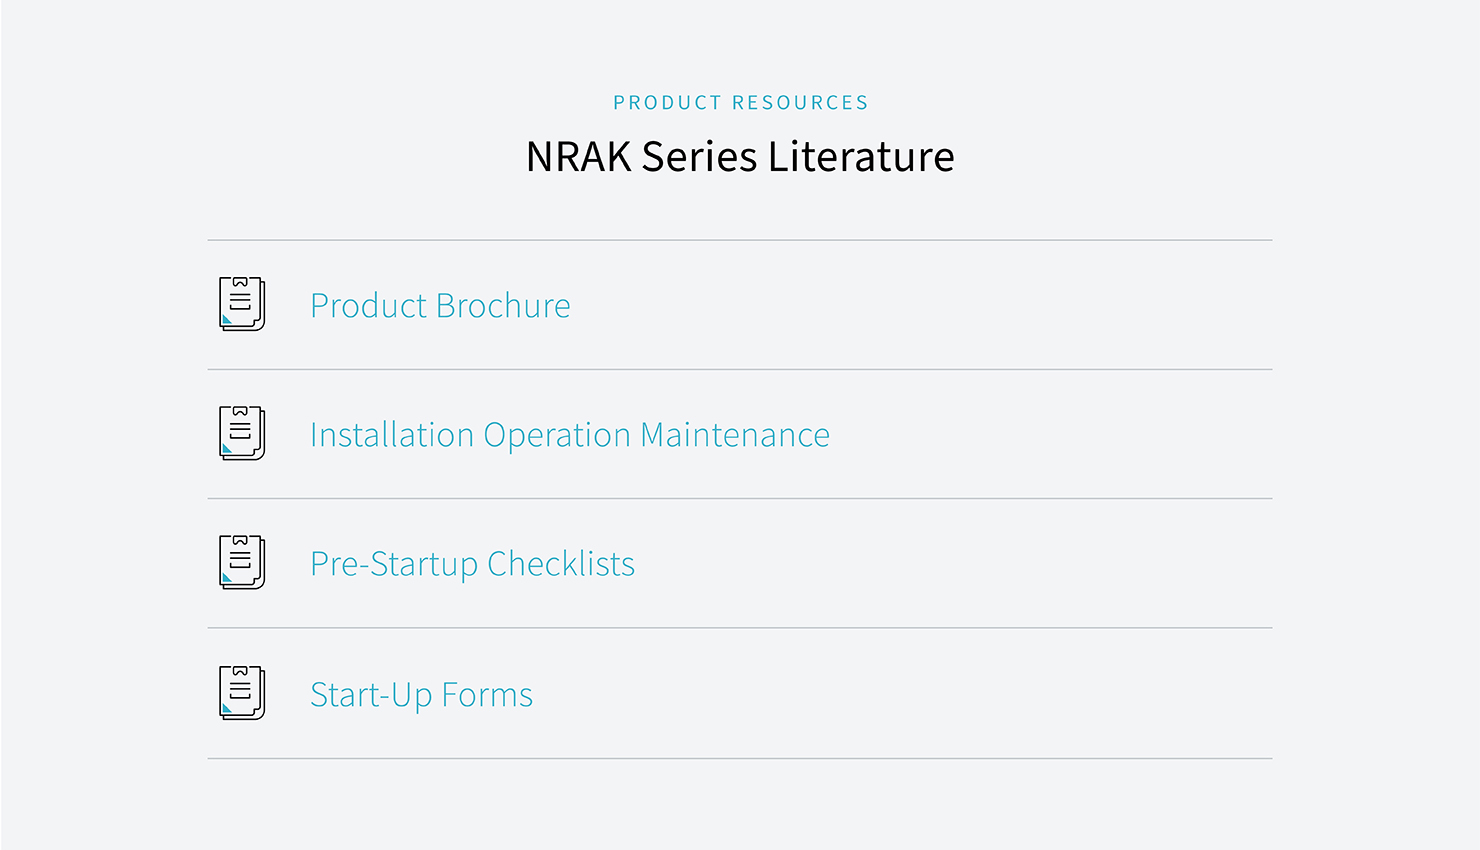
Task: Click the bottom divider line below Start-Up Forms
Action: click(740, 758)
